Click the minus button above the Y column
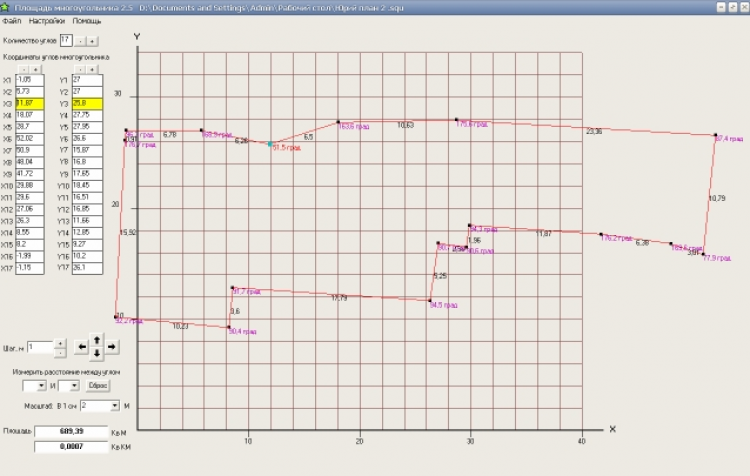The image size is (750, 476). click(80, 69)
